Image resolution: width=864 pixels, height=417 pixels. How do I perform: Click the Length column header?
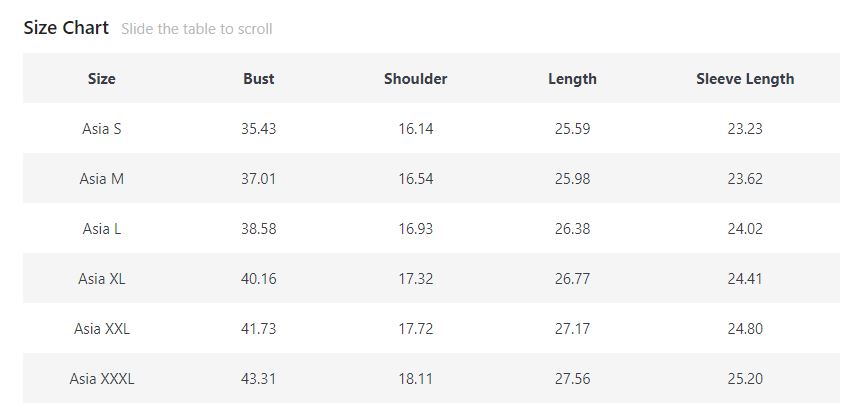click(x=572, y=79)
